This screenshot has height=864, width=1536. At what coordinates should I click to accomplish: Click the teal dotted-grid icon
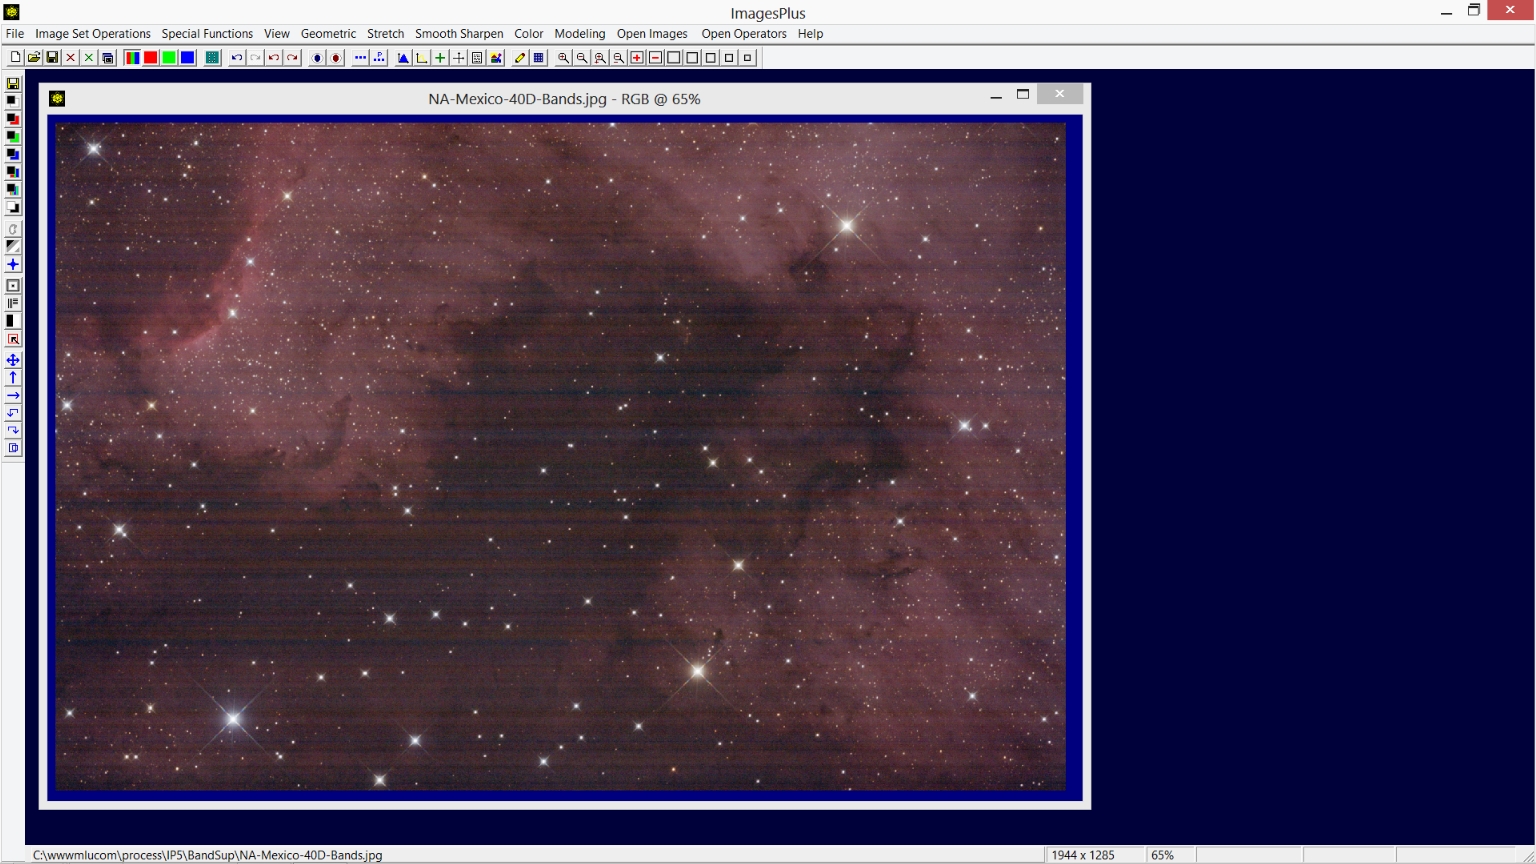click(x=212, y=58)
